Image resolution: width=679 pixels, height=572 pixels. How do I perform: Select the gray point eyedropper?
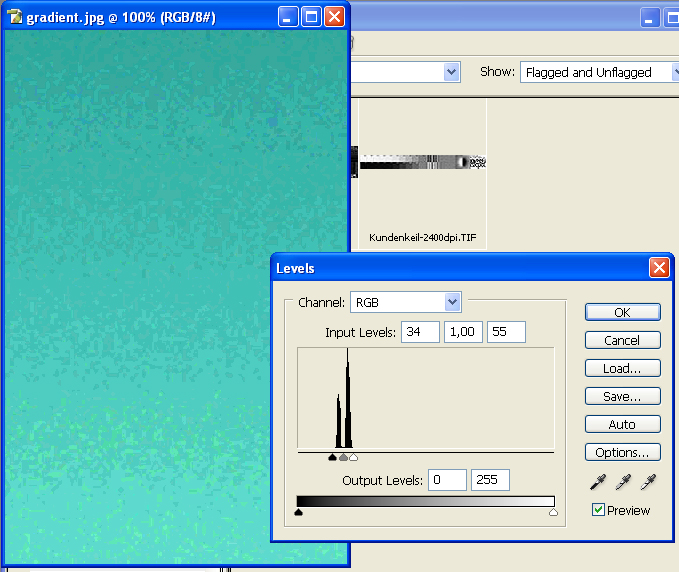(623, 482)
